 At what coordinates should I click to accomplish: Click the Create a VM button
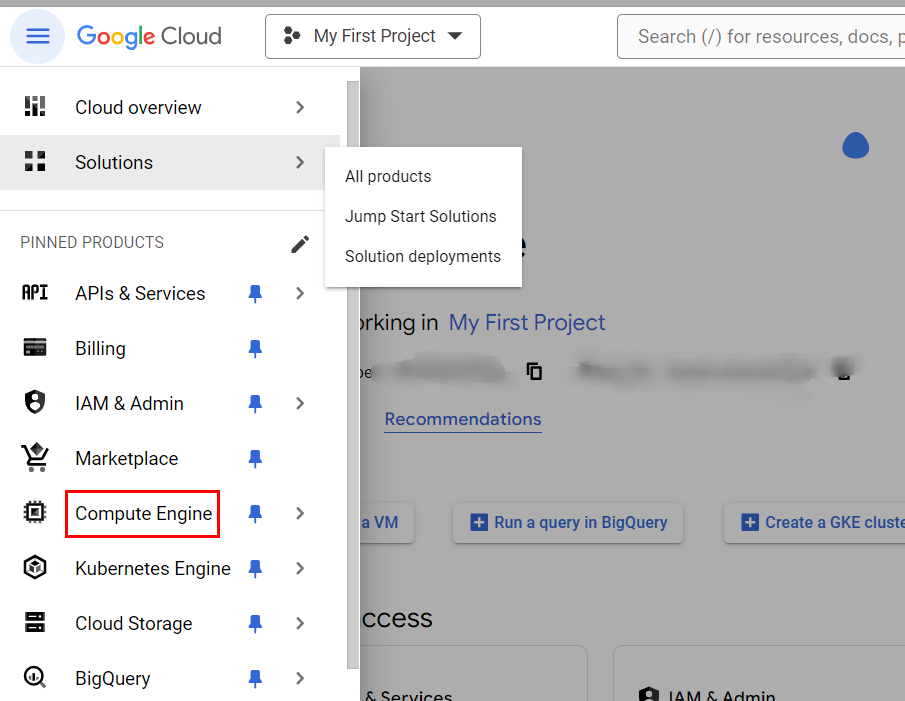387,523
